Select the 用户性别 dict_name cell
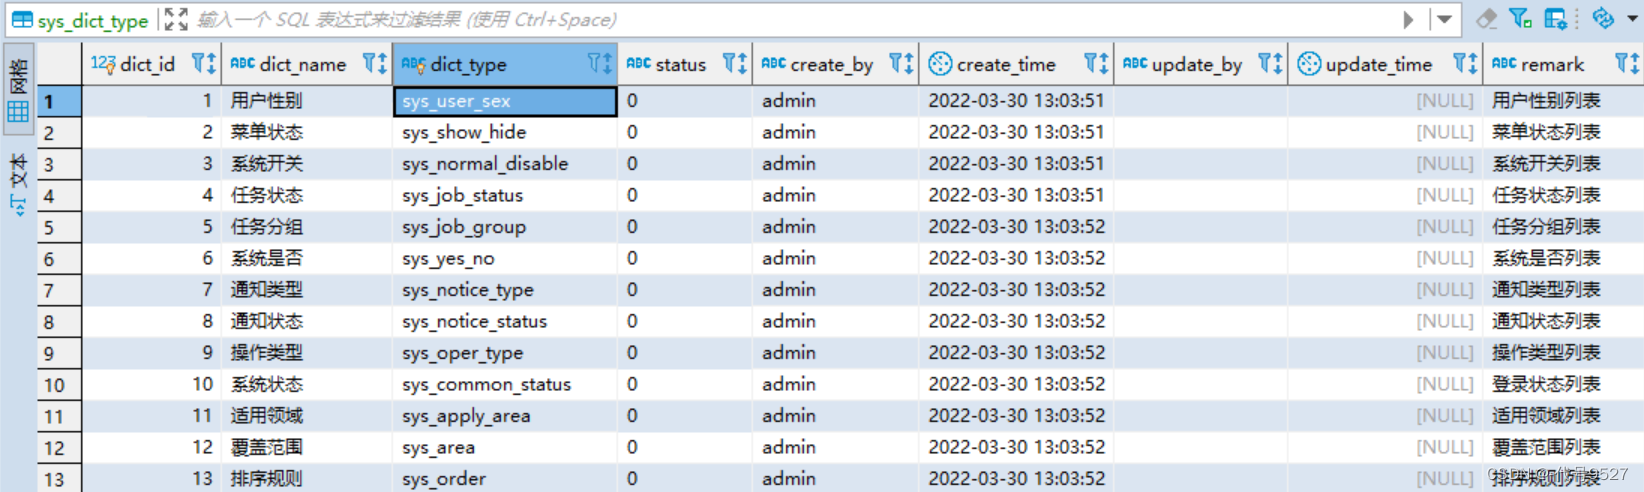This screenshot has width=1644, height=492. click(x=307, y=101)
